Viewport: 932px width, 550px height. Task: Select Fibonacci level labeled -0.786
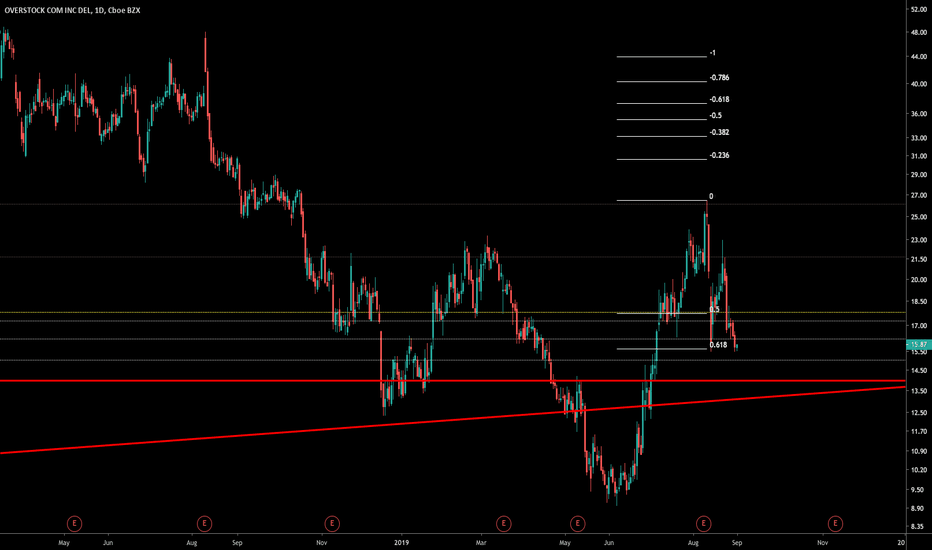719,78
